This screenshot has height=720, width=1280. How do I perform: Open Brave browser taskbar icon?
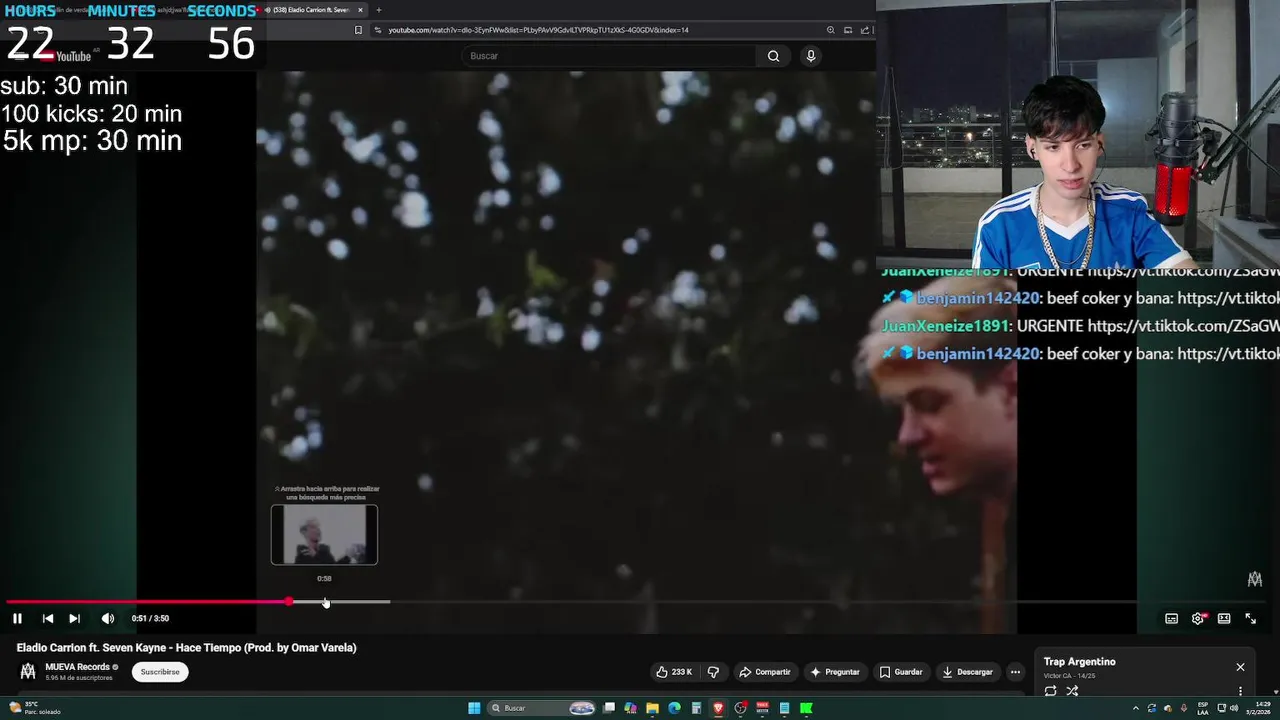718,708
